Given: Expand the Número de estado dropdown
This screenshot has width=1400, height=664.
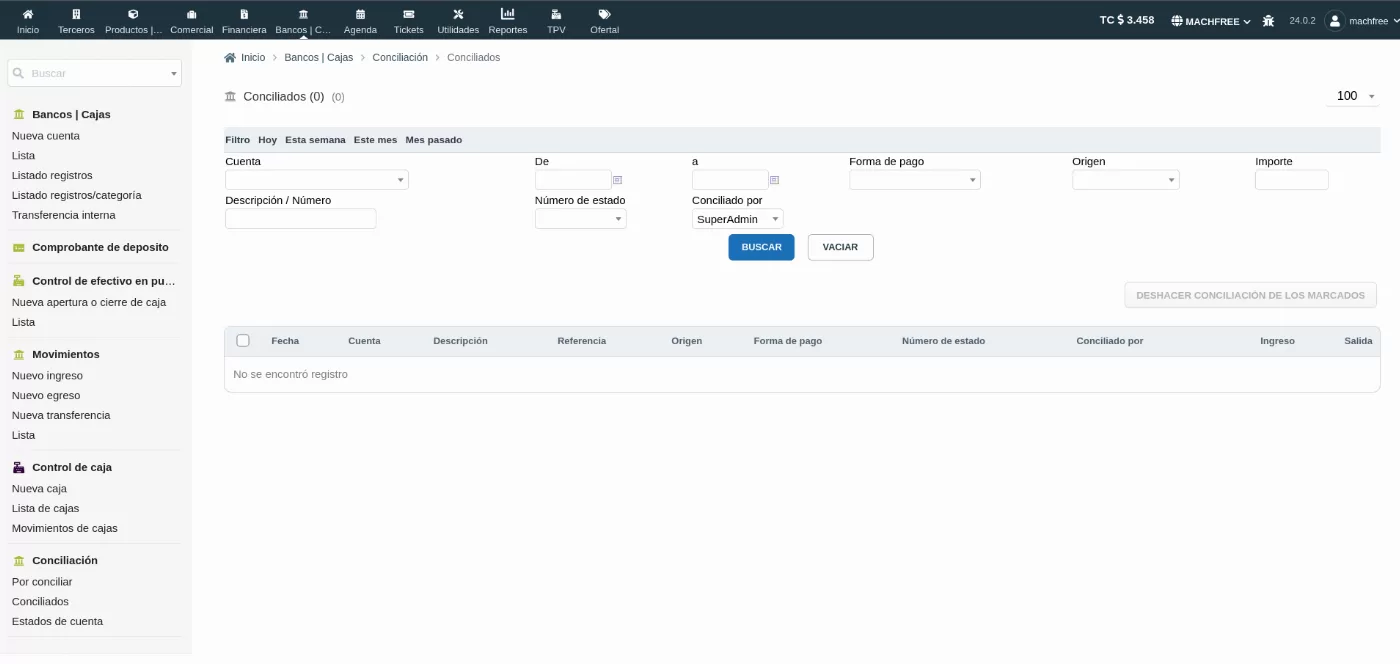Looking at the screenshot, I should click(x=581, y=219).
